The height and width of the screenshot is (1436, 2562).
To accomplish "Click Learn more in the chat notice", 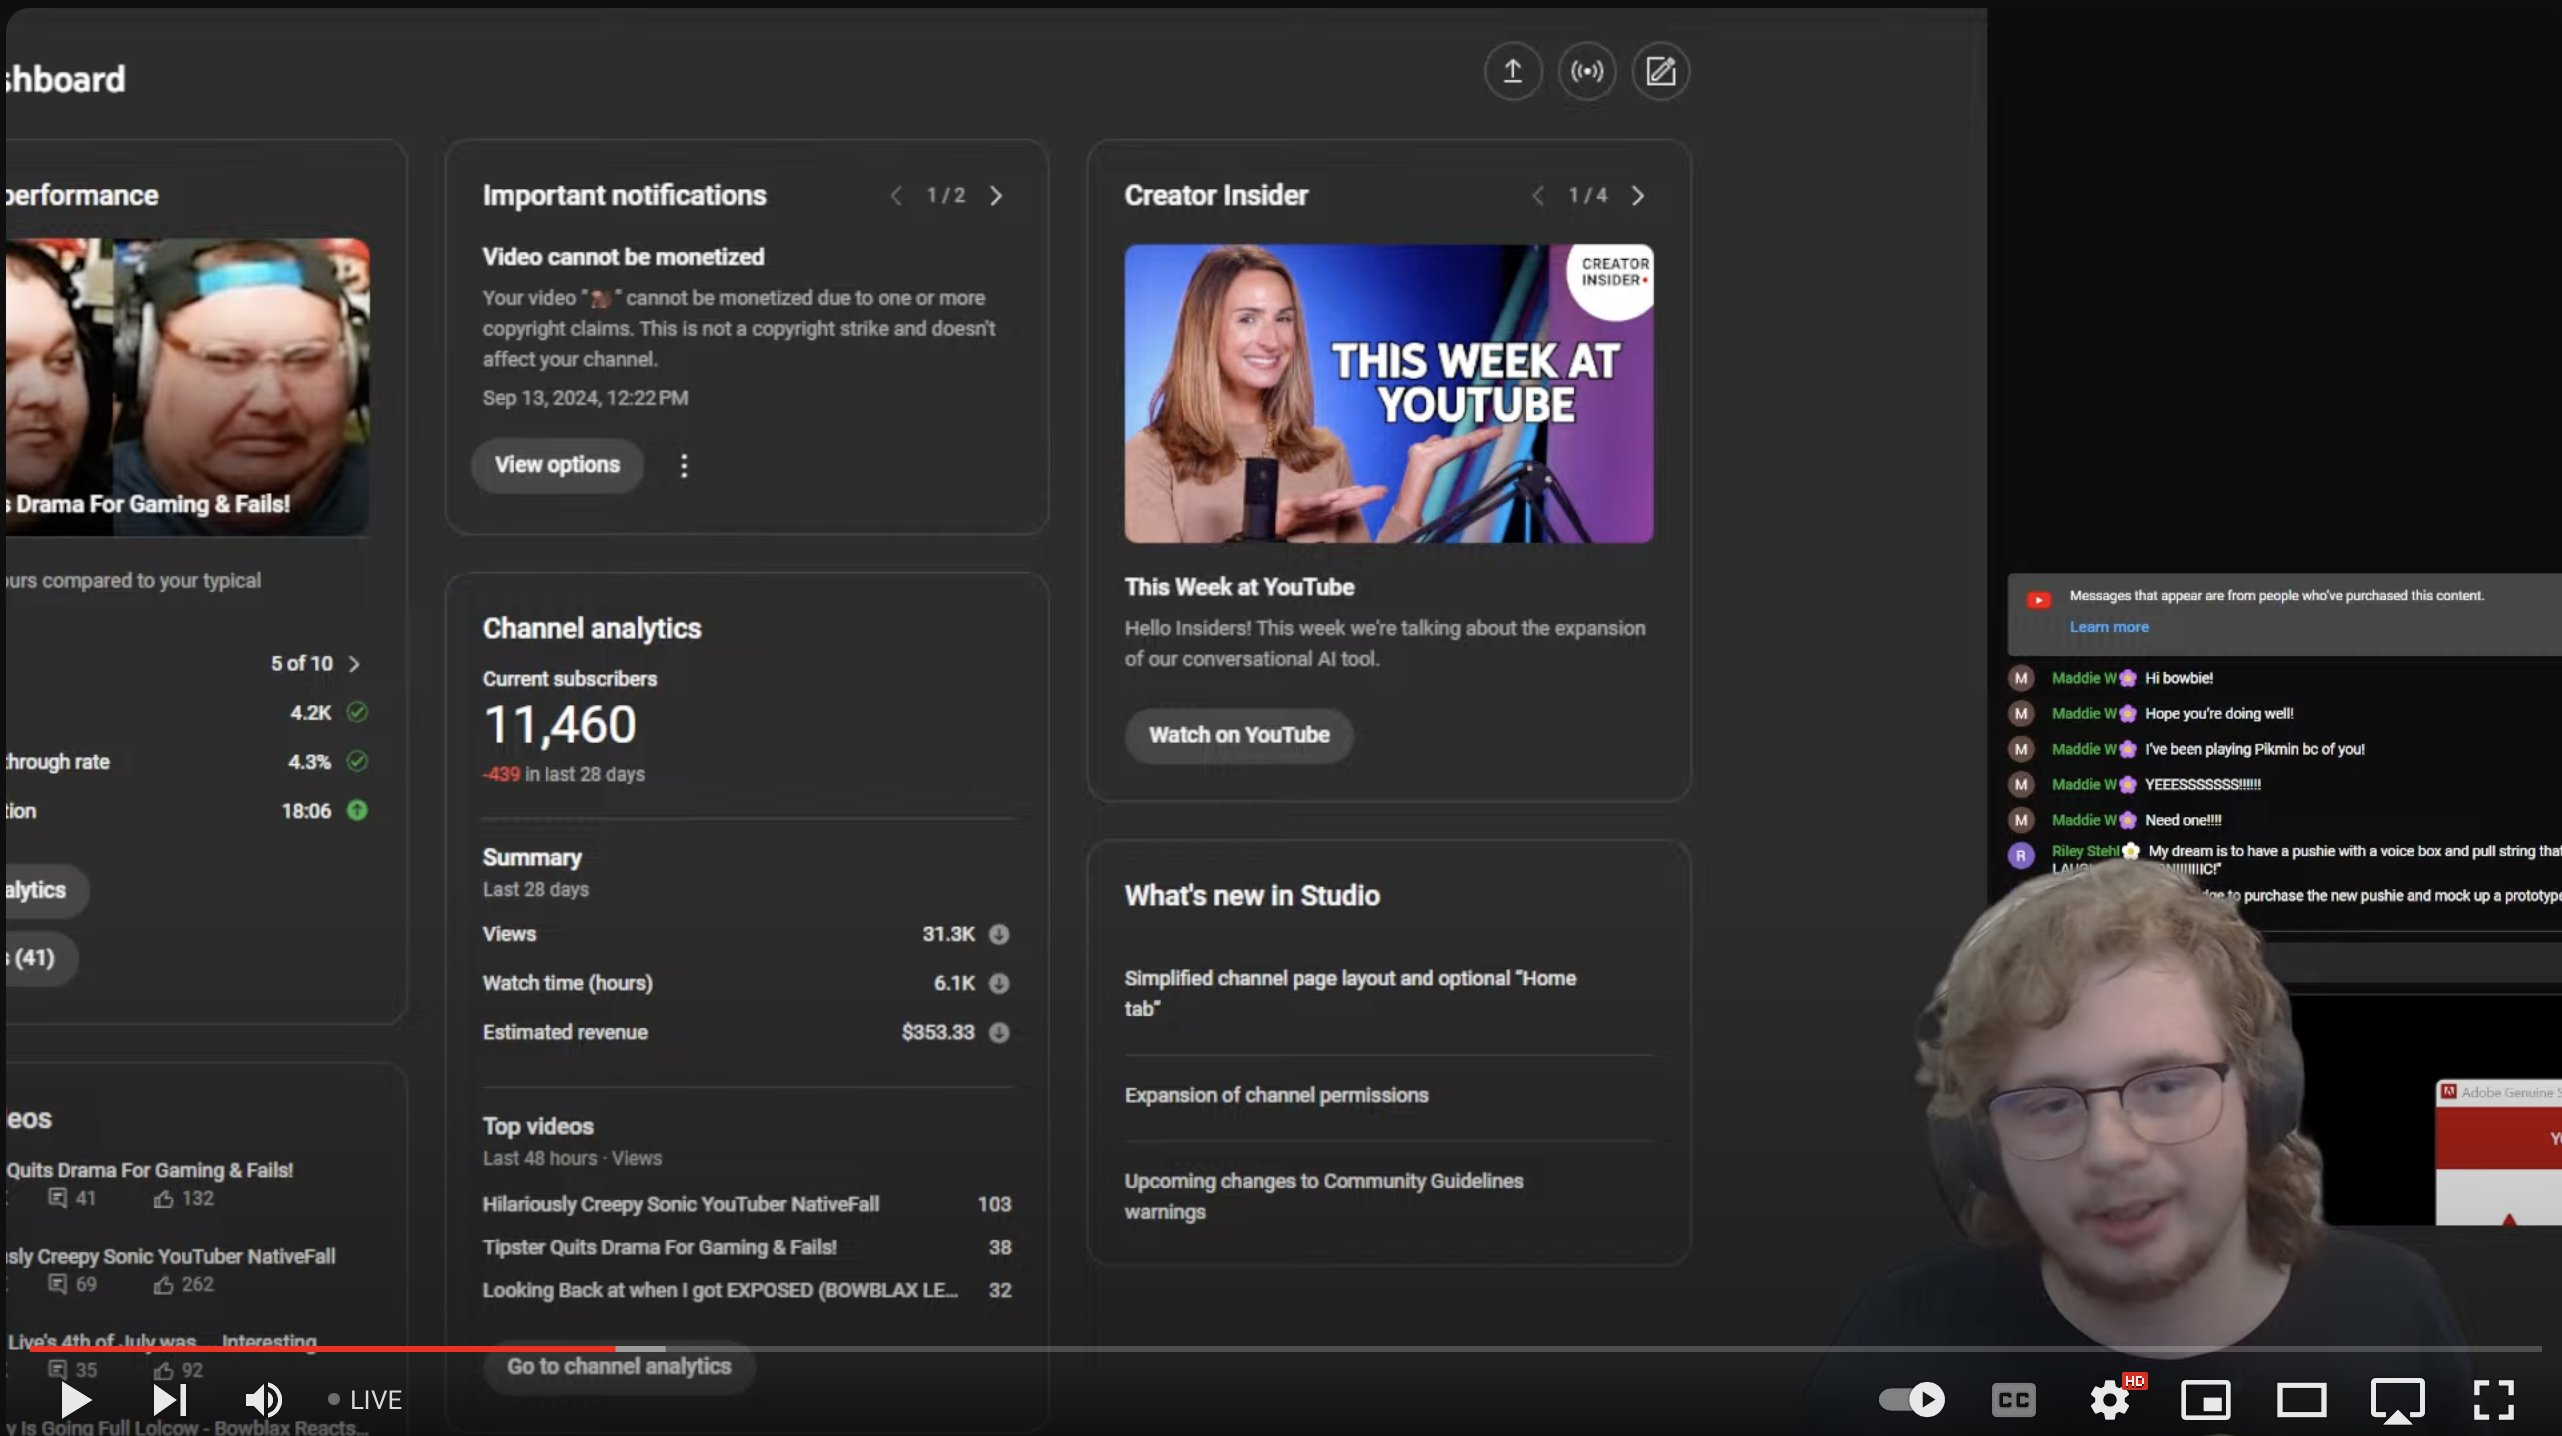I will point(2108,627).
